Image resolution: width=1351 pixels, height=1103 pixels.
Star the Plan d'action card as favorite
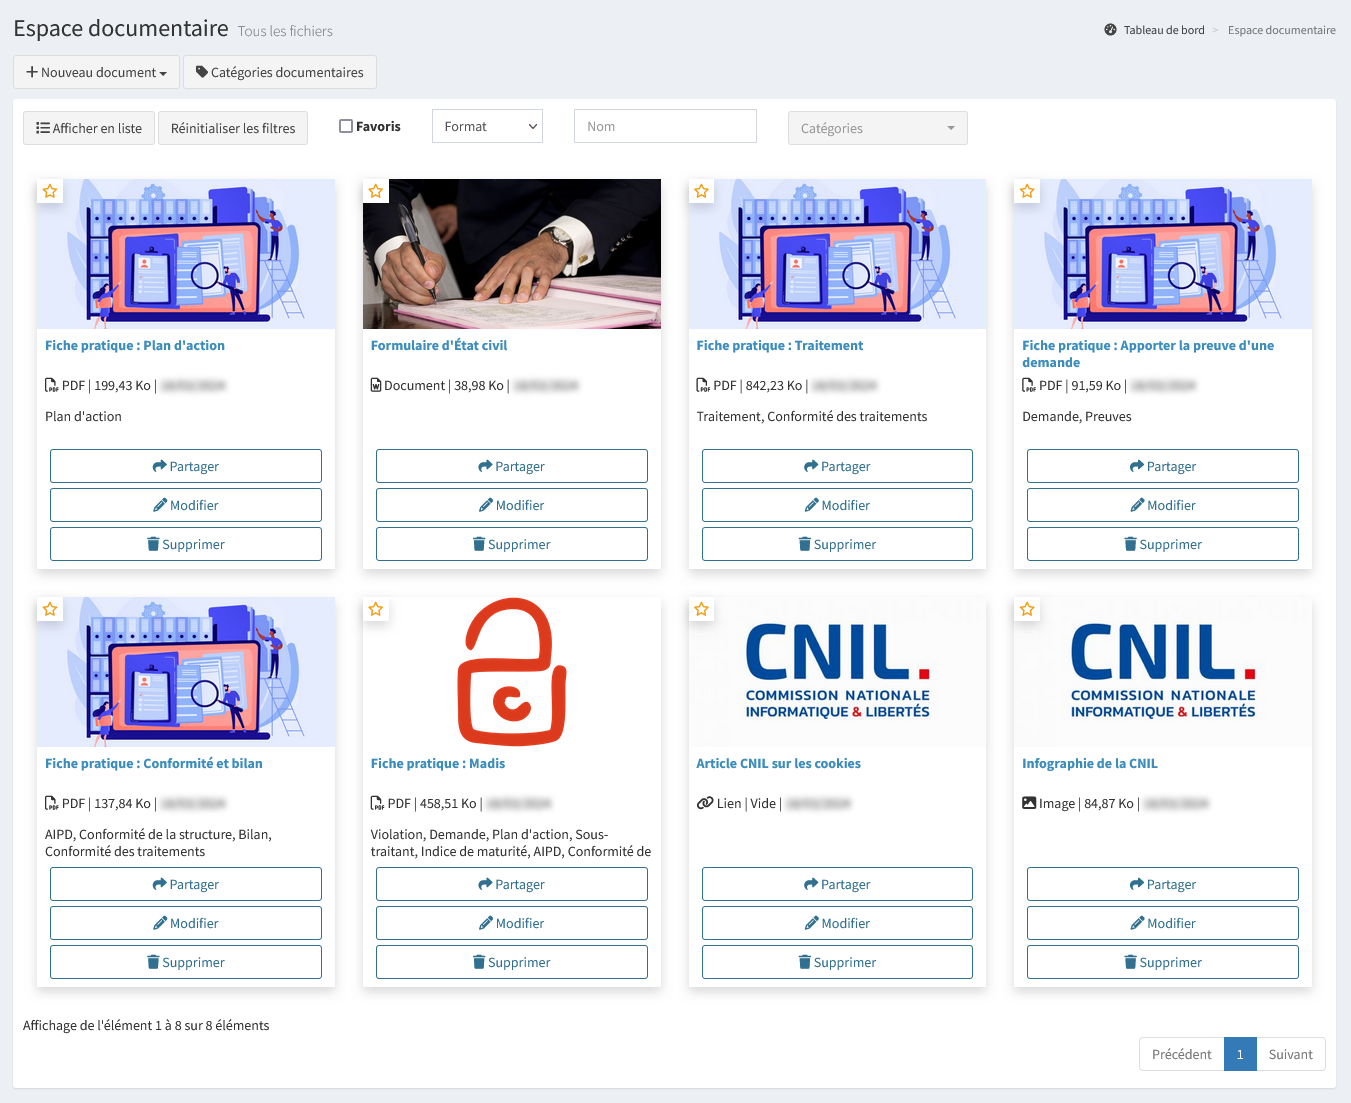[50, 191]
